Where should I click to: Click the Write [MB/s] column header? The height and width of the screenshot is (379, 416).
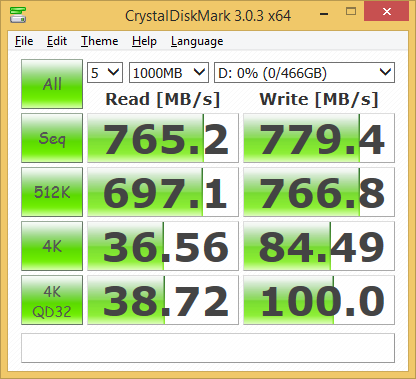coord(319,99)
